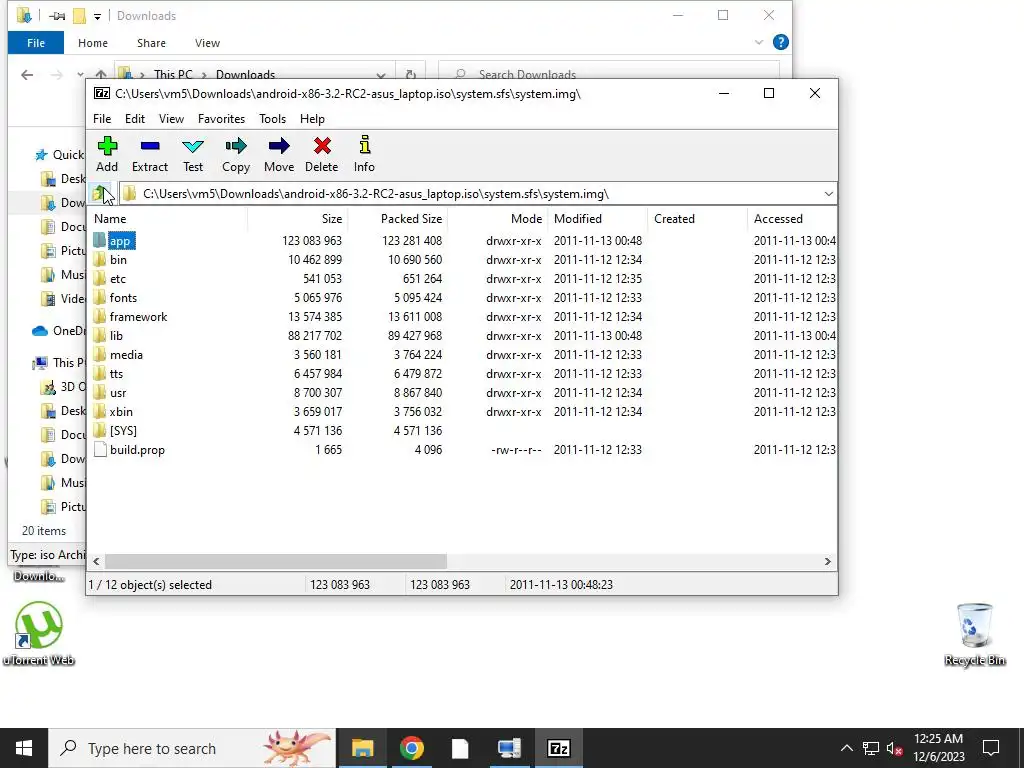
Task: Select the xbin folder icon
Action: [x=99, y=411]
